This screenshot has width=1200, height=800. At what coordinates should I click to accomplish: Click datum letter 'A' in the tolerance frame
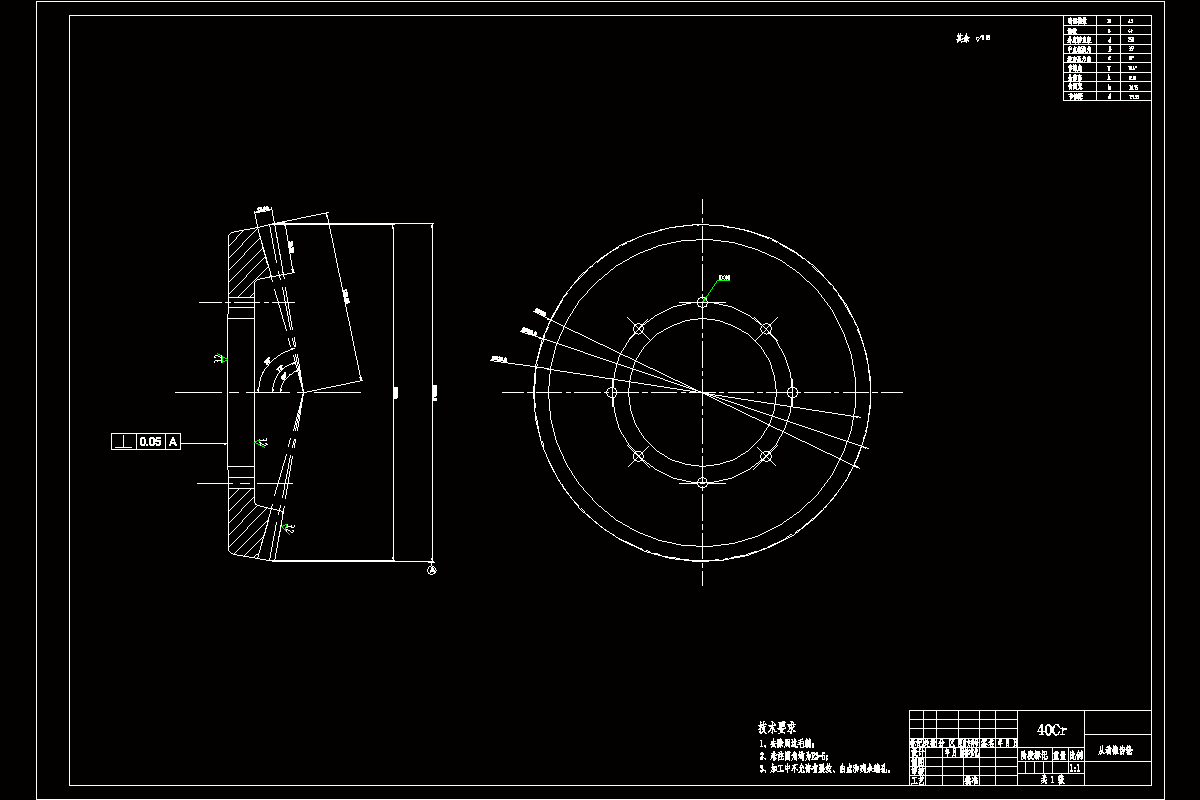[x=173, y=441]
